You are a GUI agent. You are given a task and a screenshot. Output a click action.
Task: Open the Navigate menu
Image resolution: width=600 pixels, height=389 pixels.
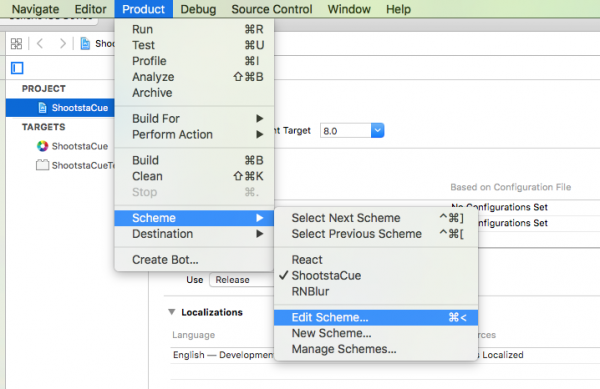36,9
